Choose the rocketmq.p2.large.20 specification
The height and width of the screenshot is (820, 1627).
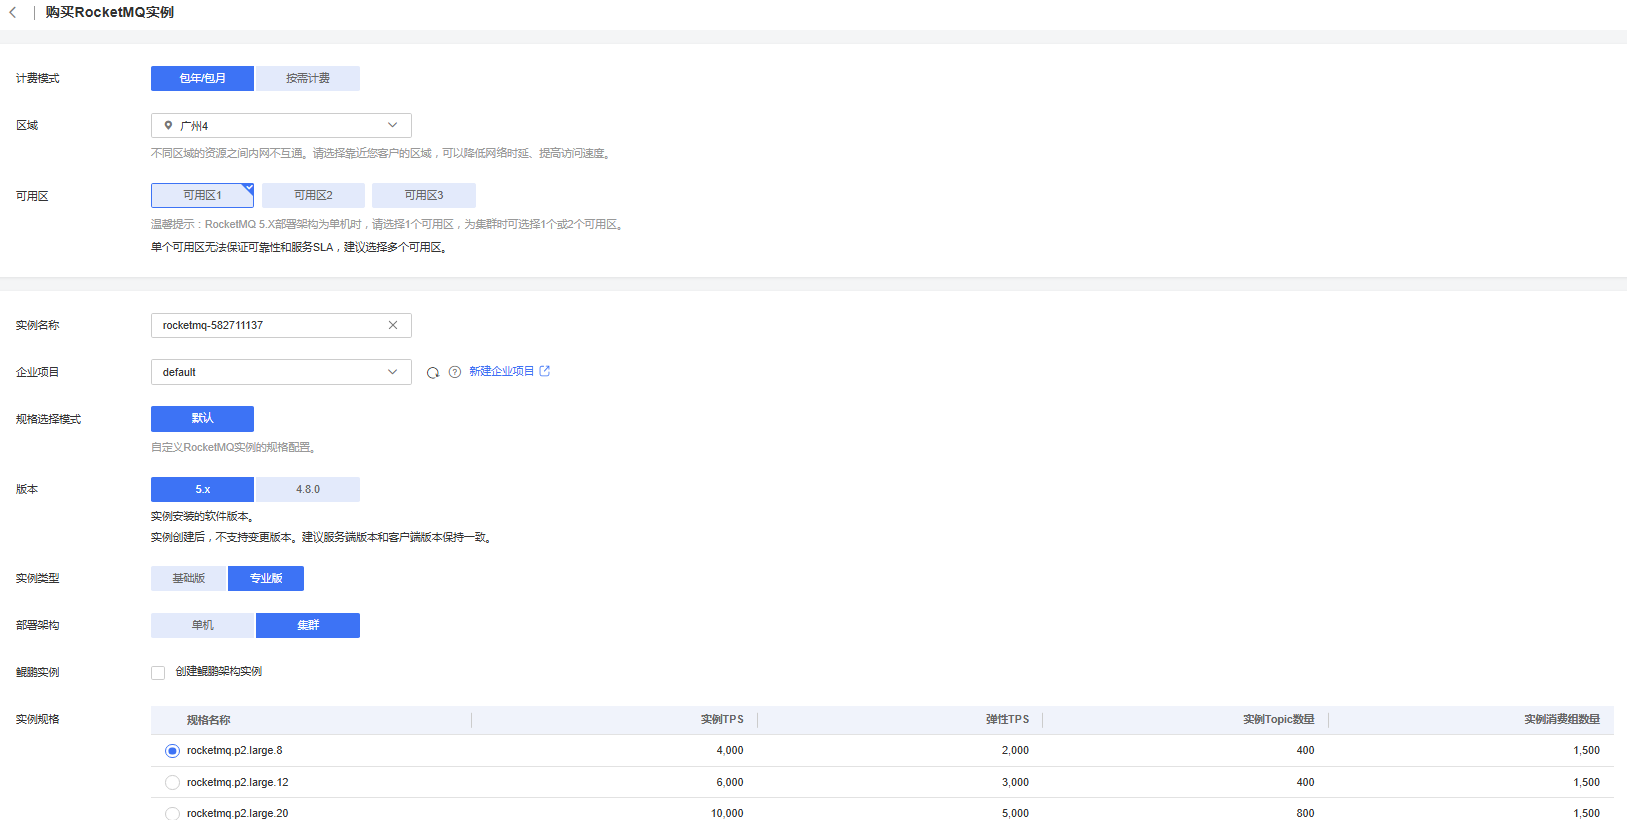click(172, 813)
